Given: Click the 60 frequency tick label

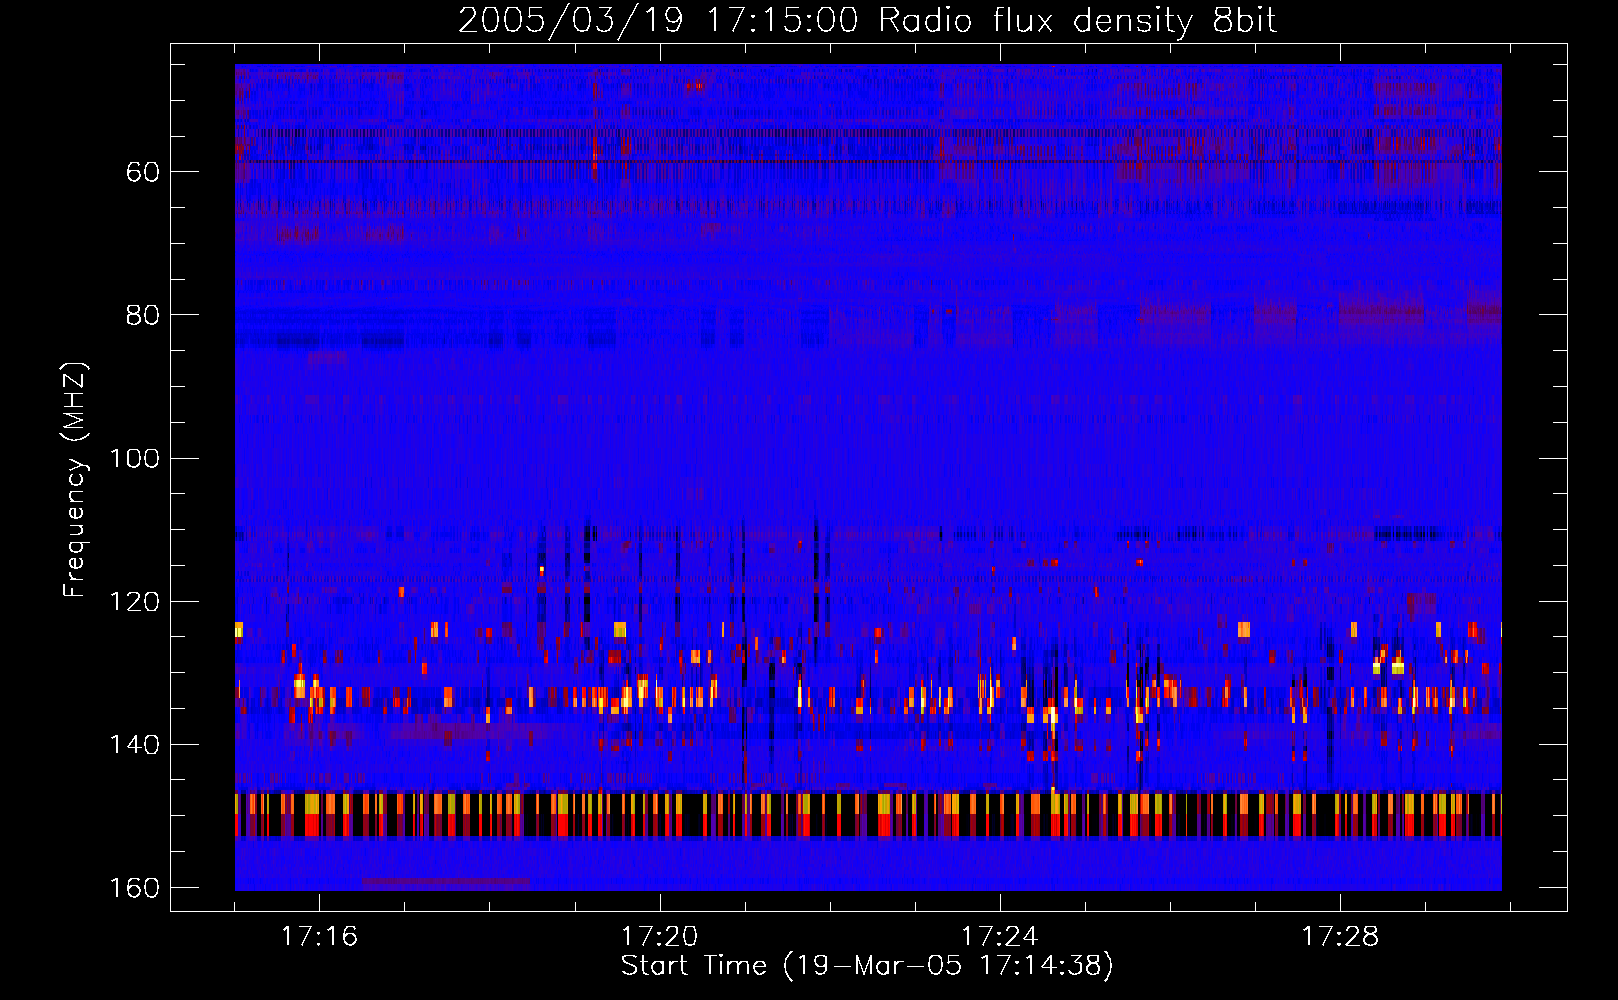Looking at the screenshot, I should [143, 172].
